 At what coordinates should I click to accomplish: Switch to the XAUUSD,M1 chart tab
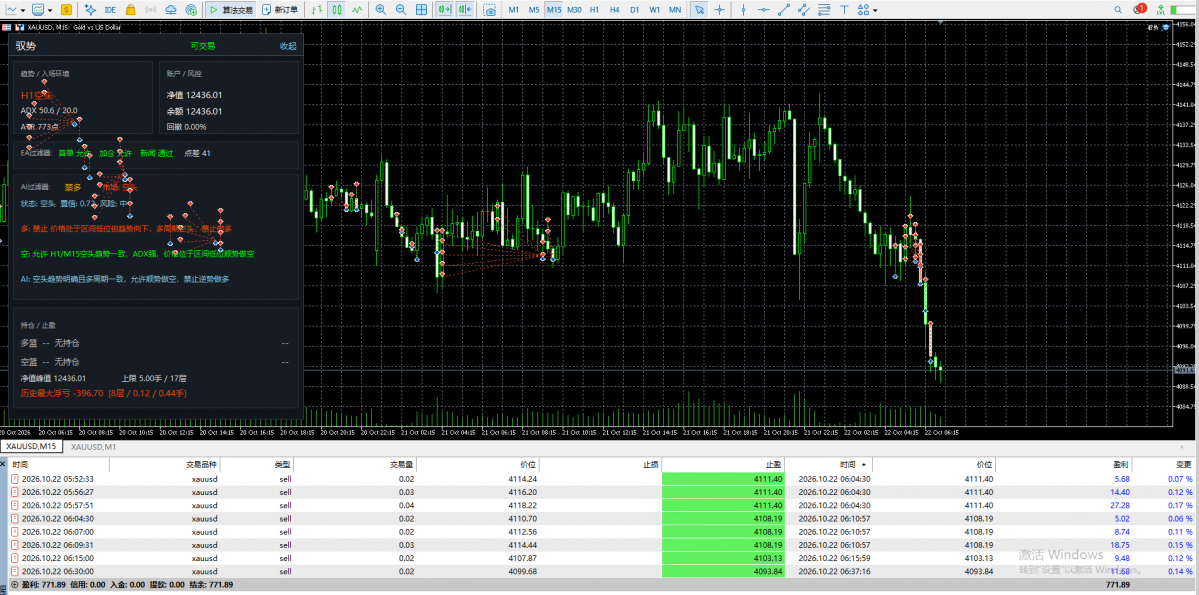(x=93, y=446)
